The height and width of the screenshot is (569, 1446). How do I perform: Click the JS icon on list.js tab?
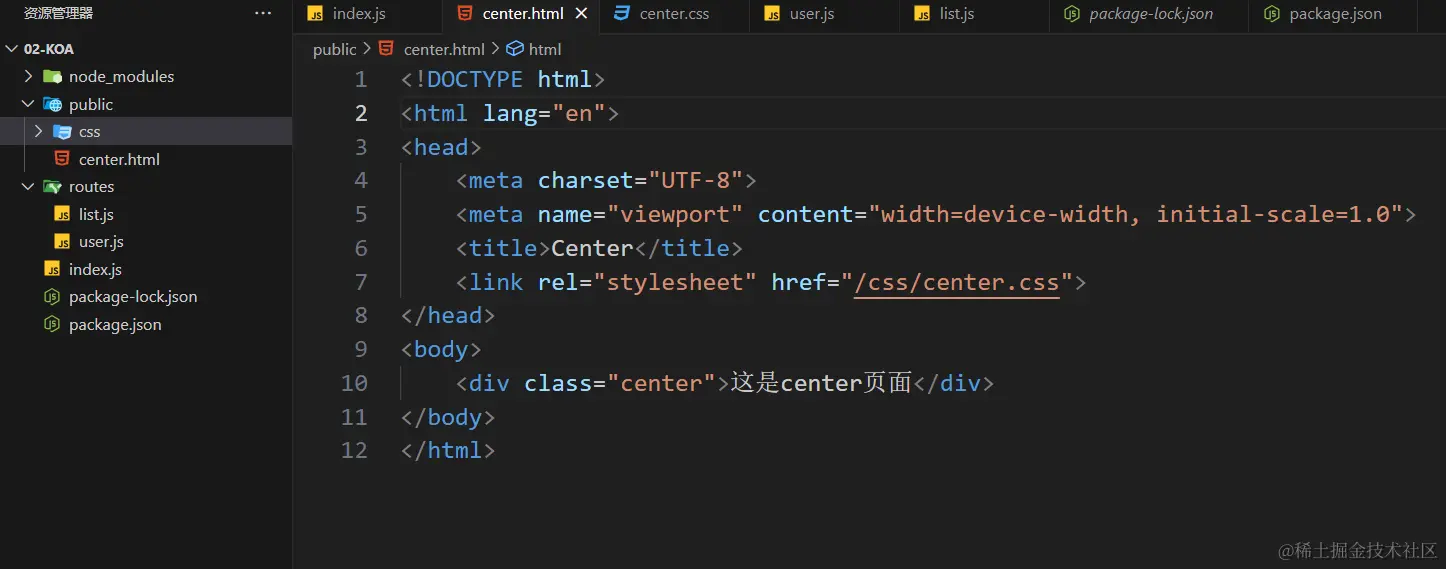[x=921, y=13]
